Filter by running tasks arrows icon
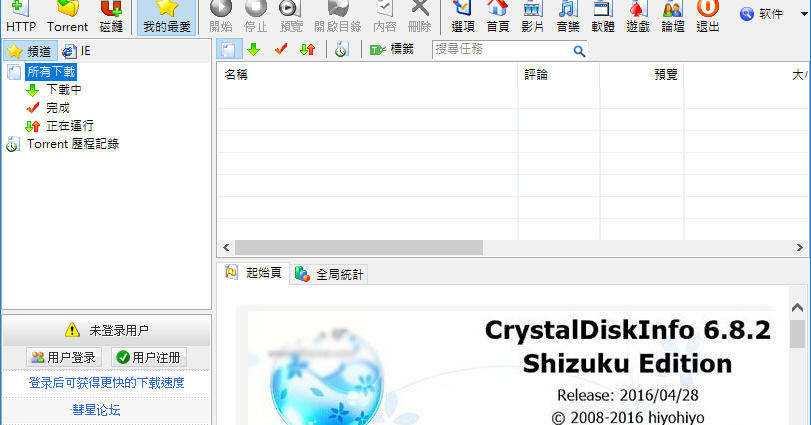811x425 pixels. click(x=308, y=50)
